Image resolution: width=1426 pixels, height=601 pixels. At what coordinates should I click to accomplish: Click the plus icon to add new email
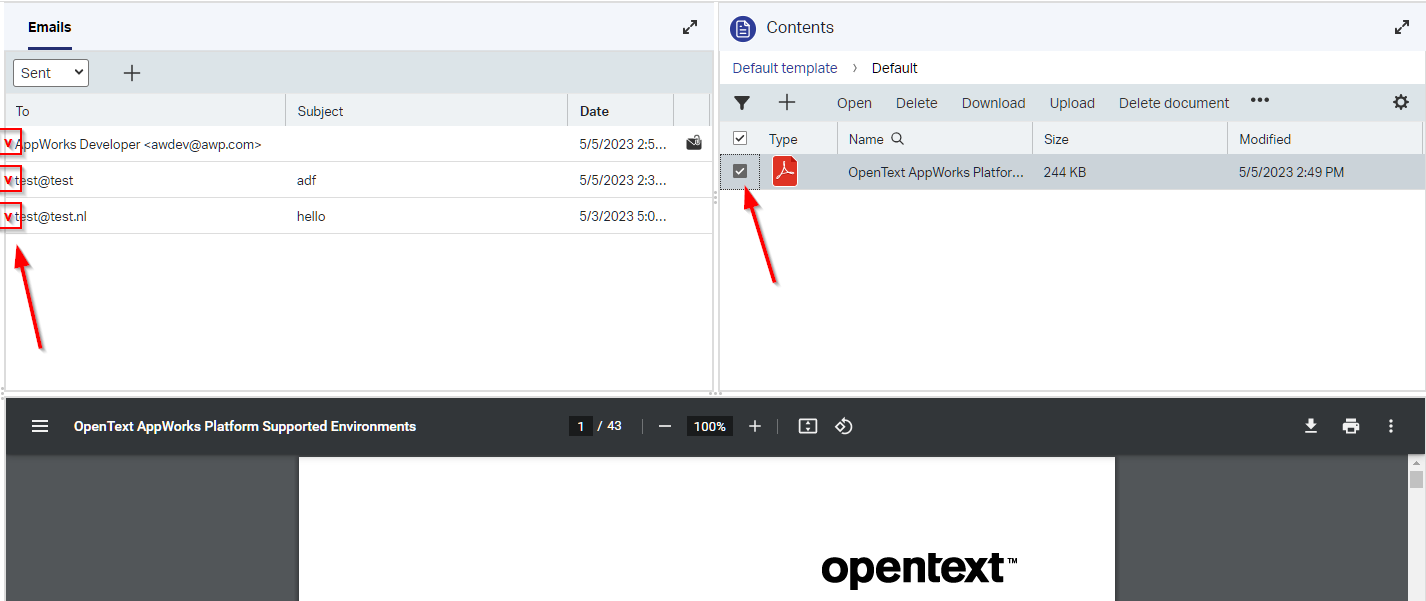[x=131, y=73]
